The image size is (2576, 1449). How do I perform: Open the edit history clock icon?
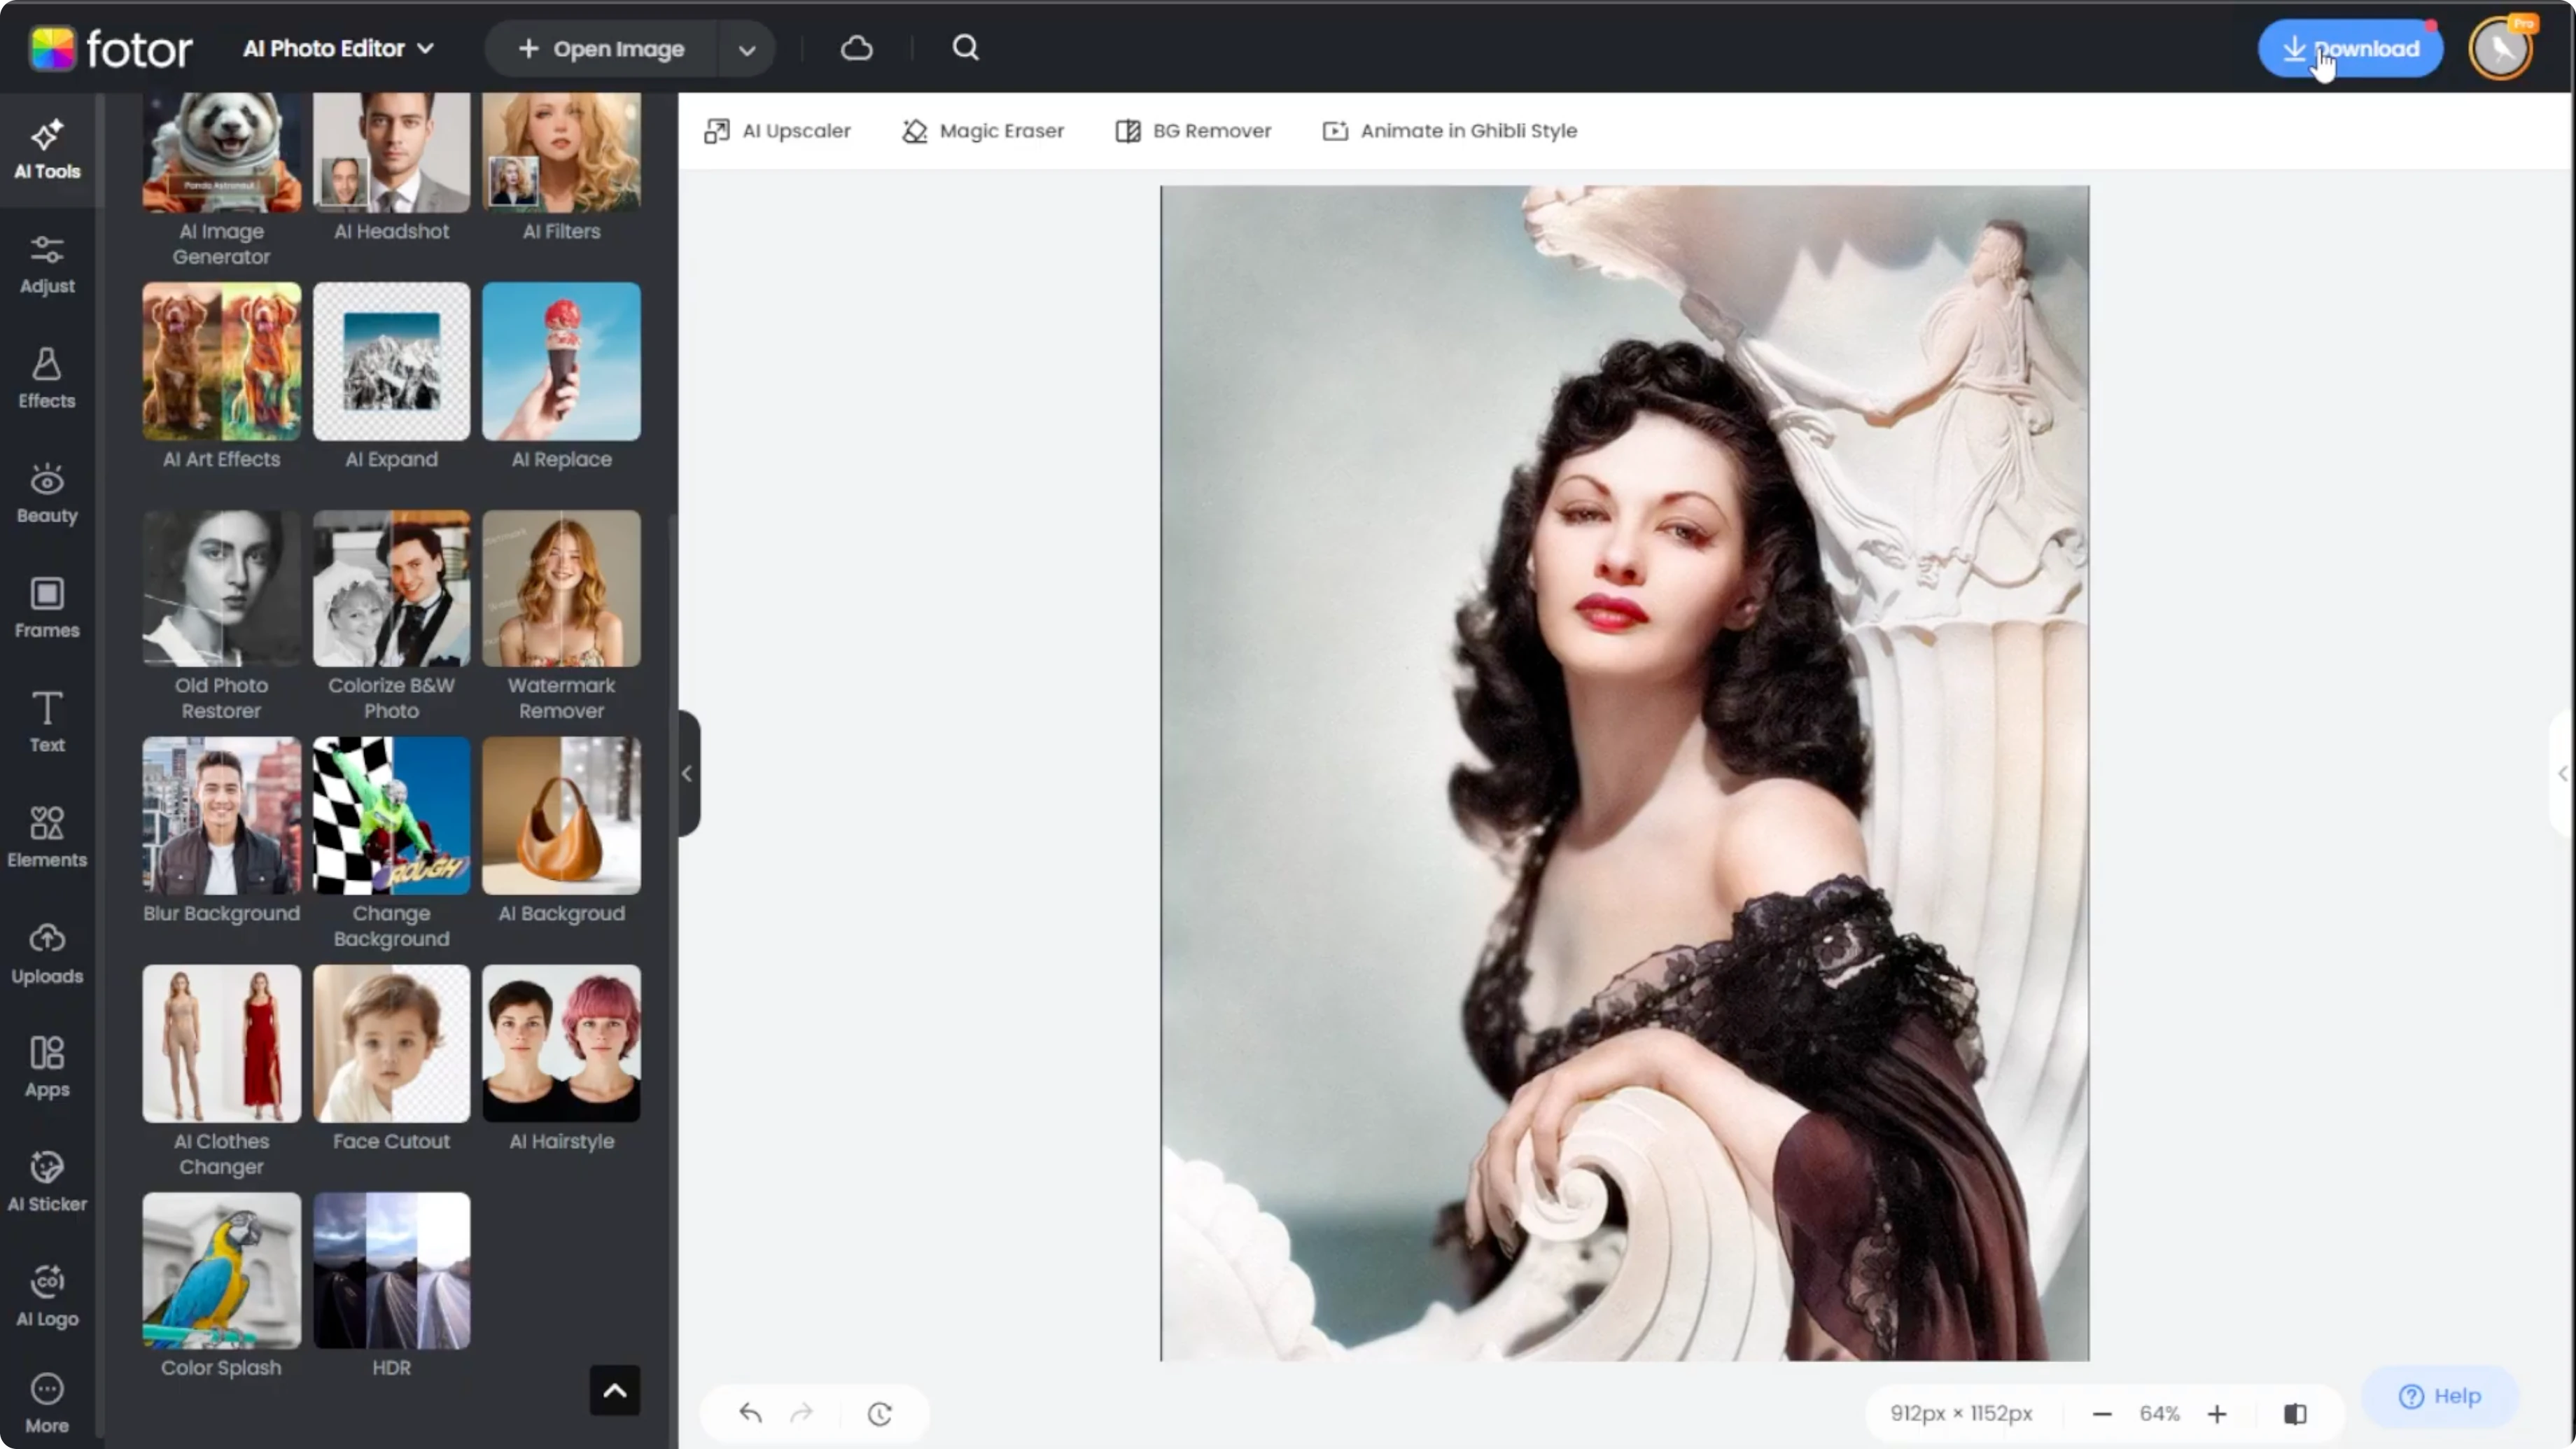[x=880, y=1414]
